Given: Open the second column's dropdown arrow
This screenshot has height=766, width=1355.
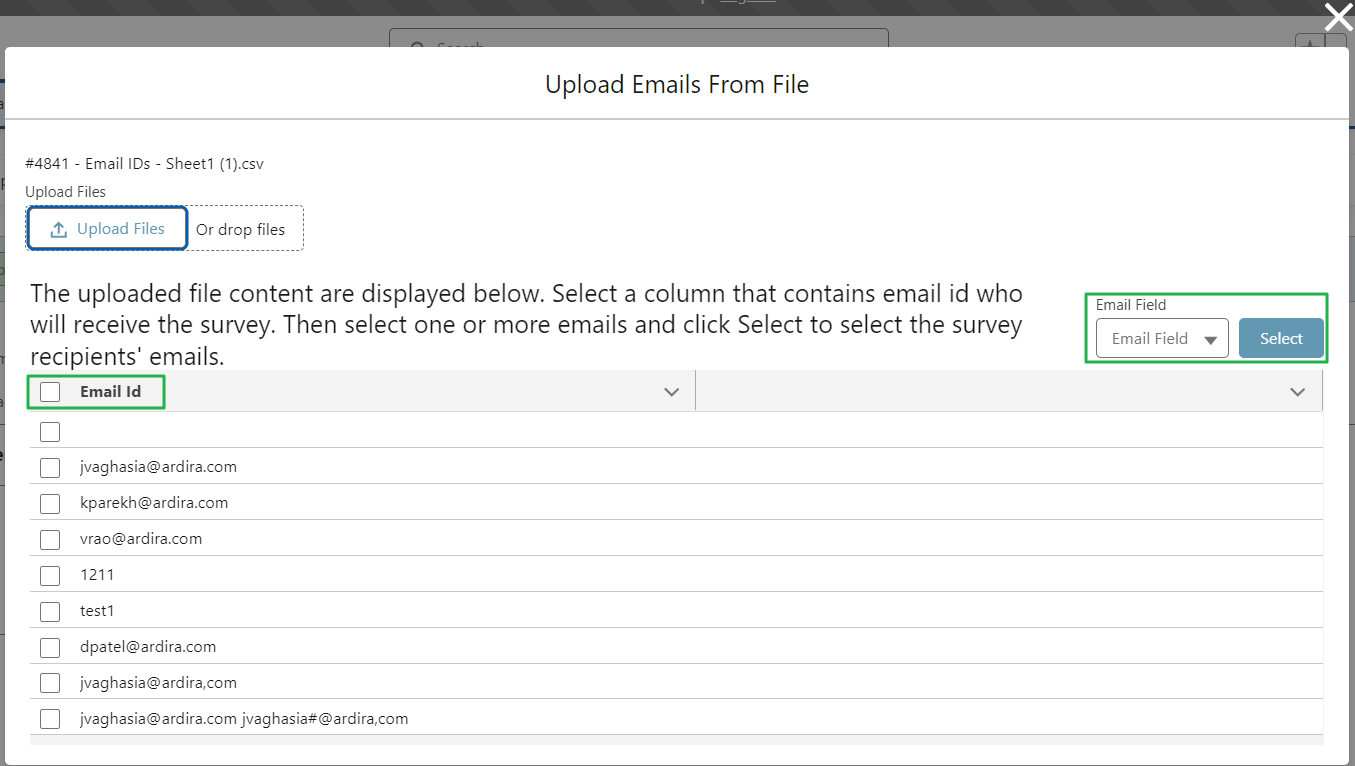Looking at the screenshot, I should [x=1297, y=392].
